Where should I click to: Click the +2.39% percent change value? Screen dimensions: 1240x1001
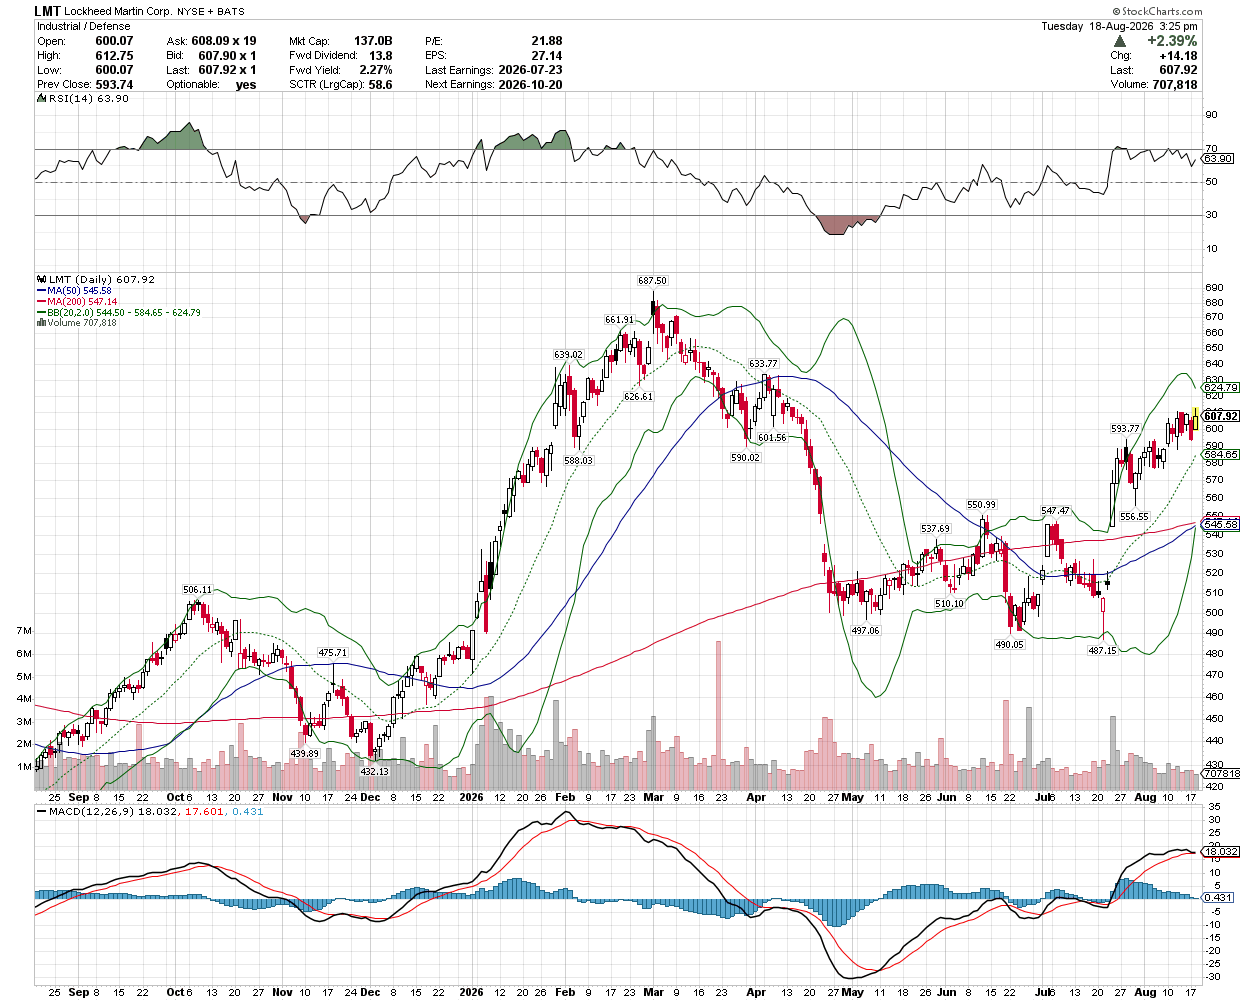1171,41
